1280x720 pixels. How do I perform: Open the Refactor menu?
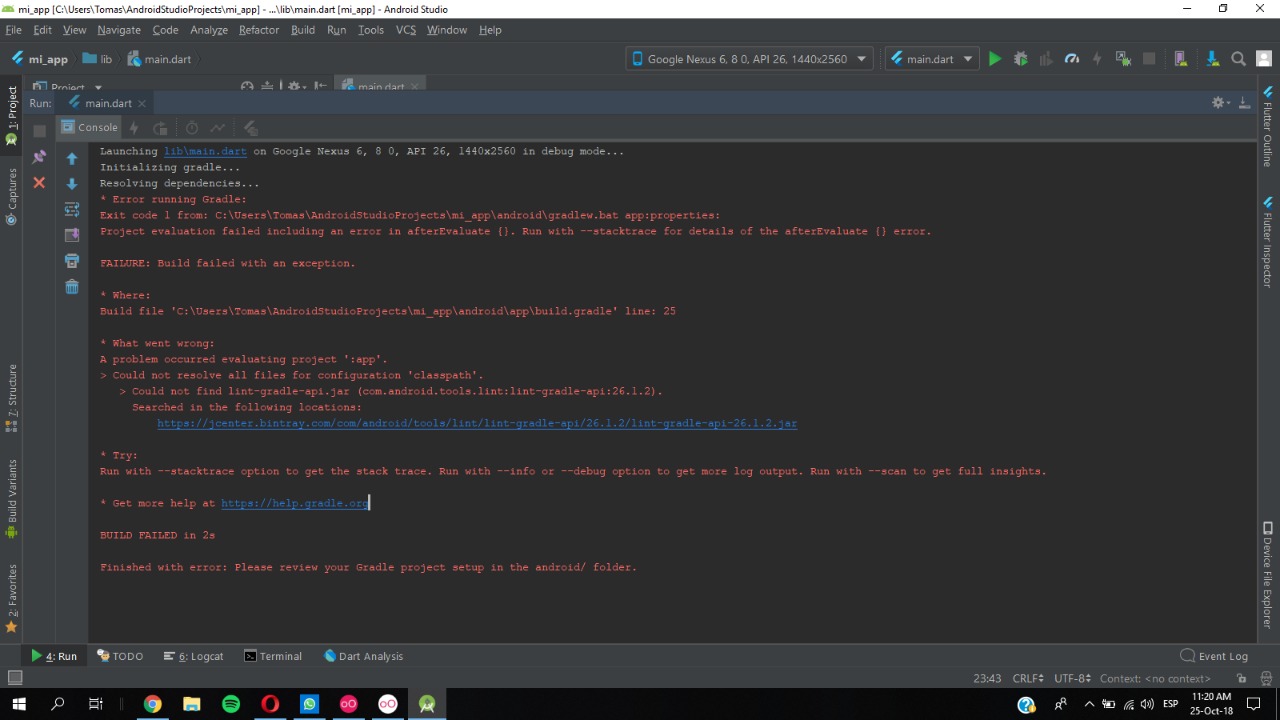click(259, 30)
